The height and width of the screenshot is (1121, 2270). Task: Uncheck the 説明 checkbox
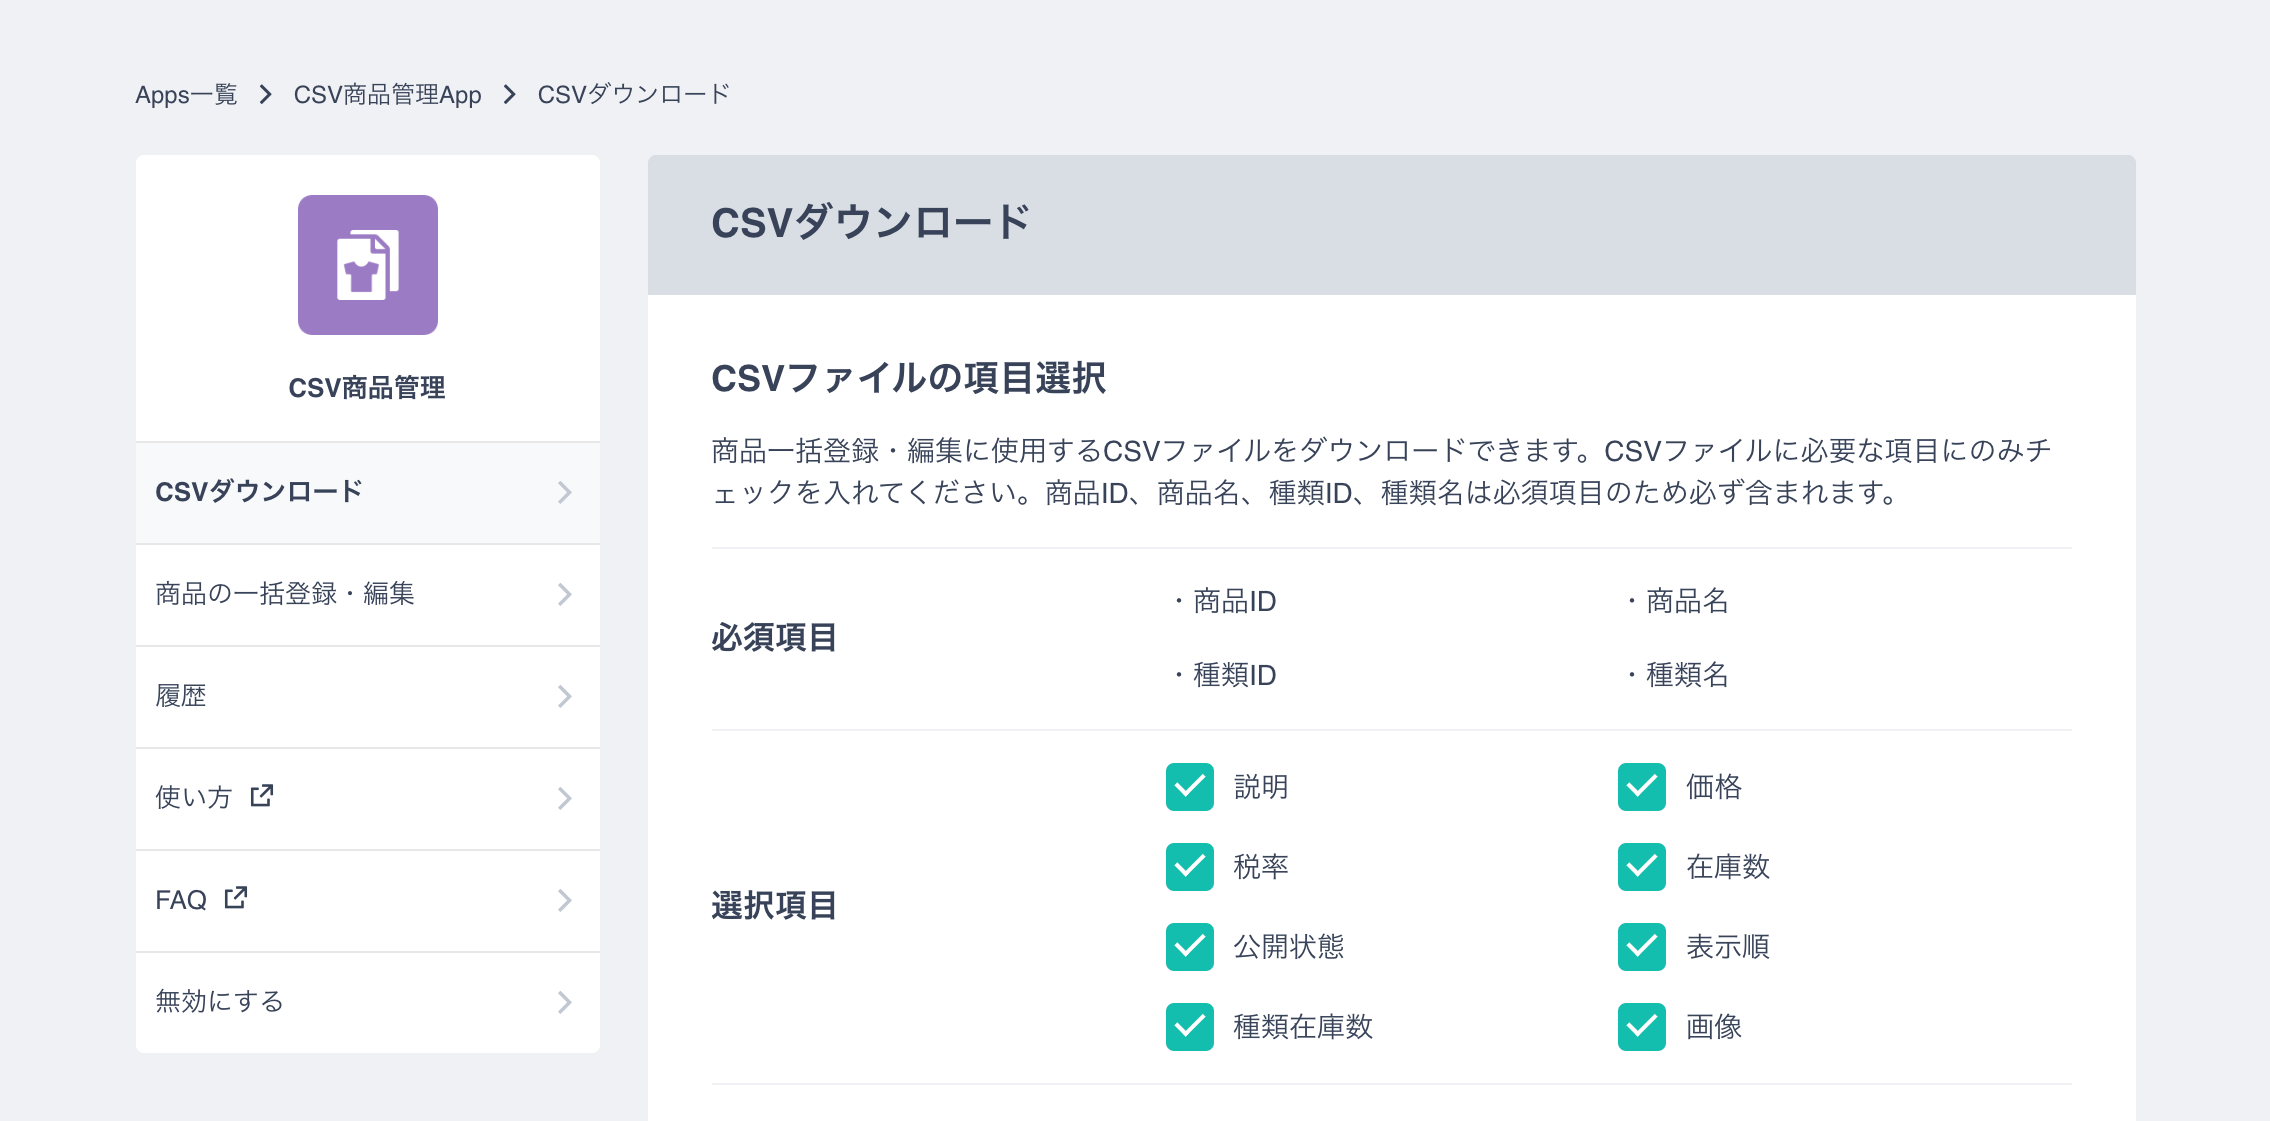point(1189,787)
